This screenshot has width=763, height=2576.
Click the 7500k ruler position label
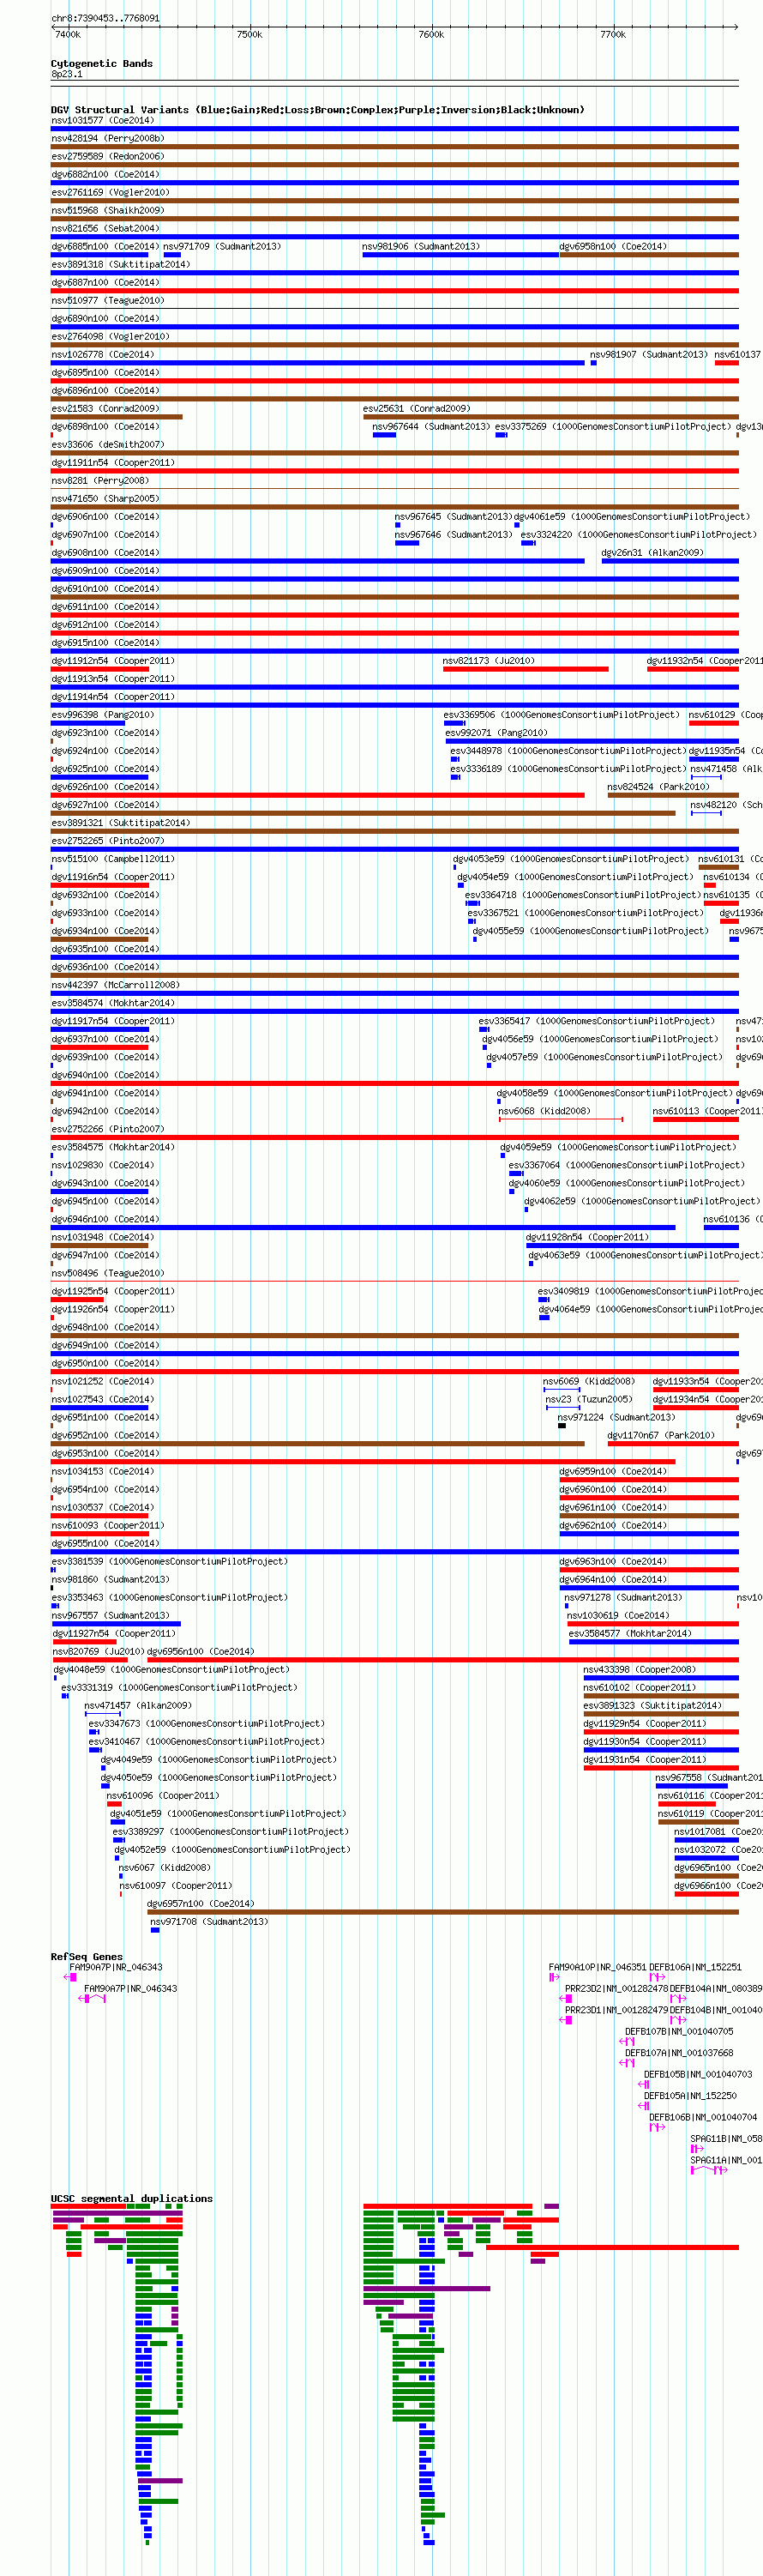(x=249, y=34)
